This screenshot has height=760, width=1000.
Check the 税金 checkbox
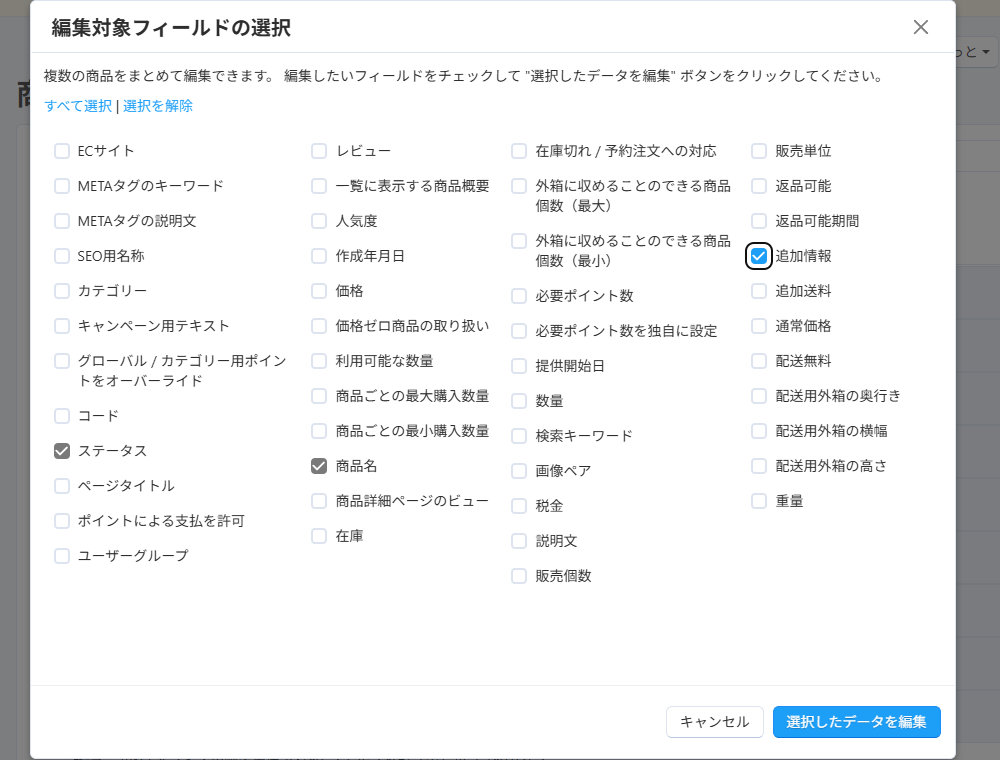coord(518,506)
